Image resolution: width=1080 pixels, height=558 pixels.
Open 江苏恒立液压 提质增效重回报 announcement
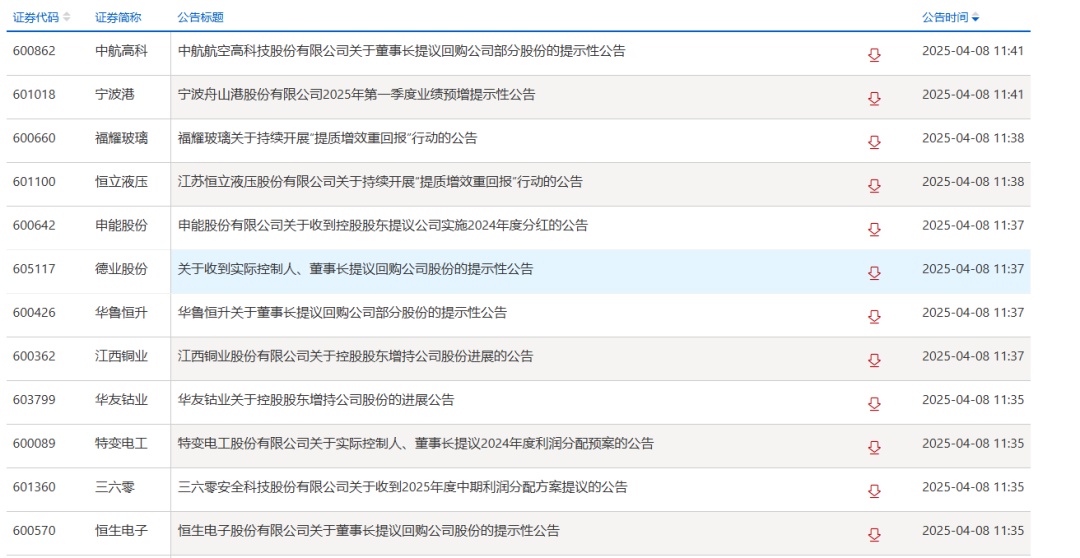point(380,182)
